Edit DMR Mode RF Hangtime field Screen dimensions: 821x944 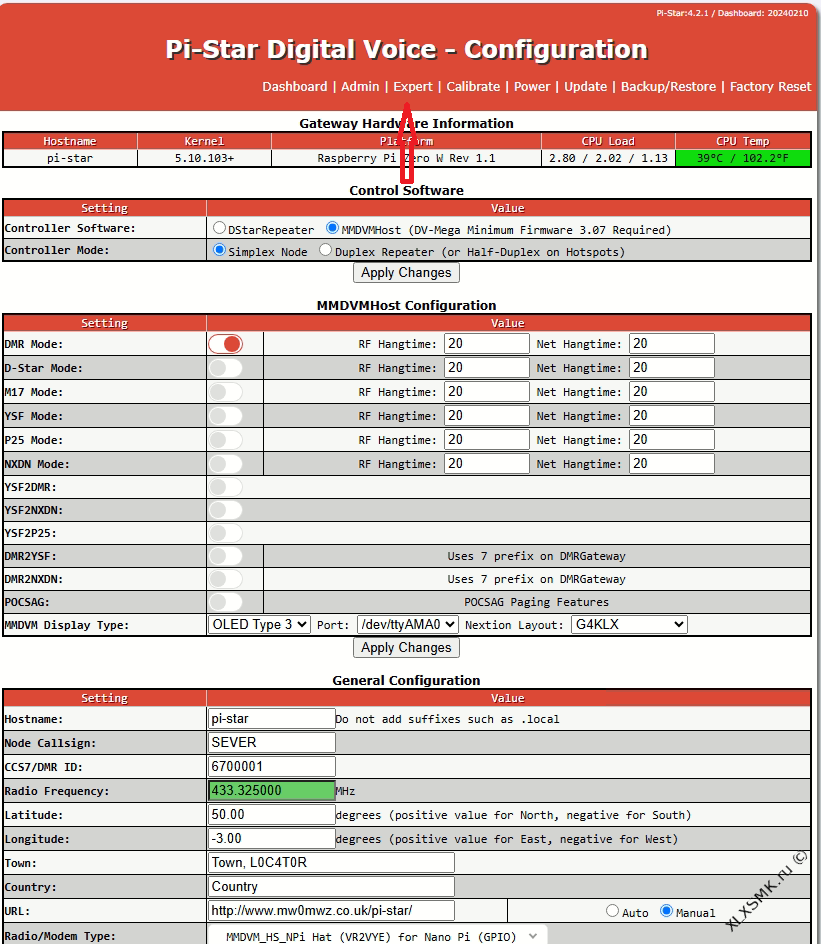[486, 344]
